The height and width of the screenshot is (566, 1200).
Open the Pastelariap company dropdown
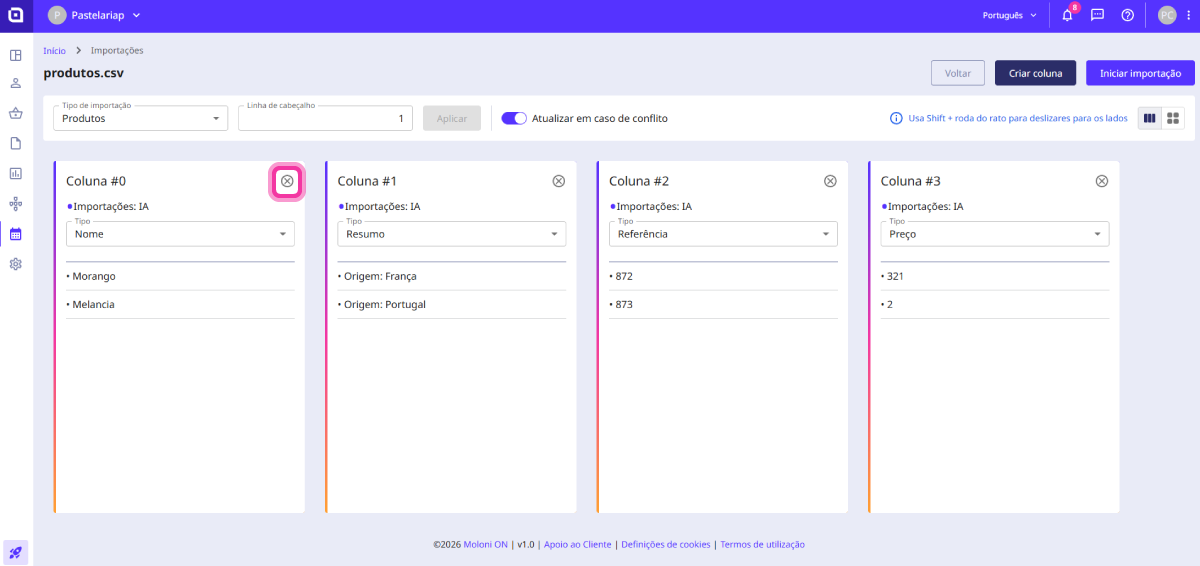(95, 15)
